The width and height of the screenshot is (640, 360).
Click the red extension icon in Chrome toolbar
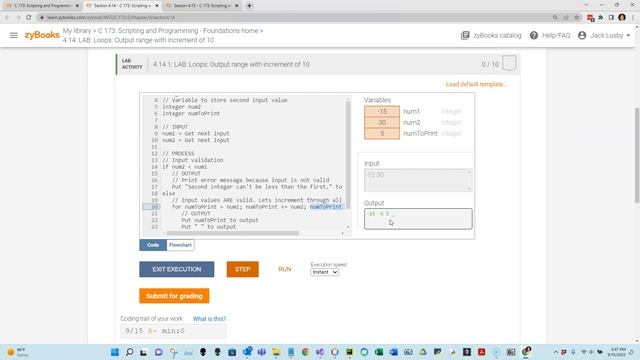(x=590, y=18)
